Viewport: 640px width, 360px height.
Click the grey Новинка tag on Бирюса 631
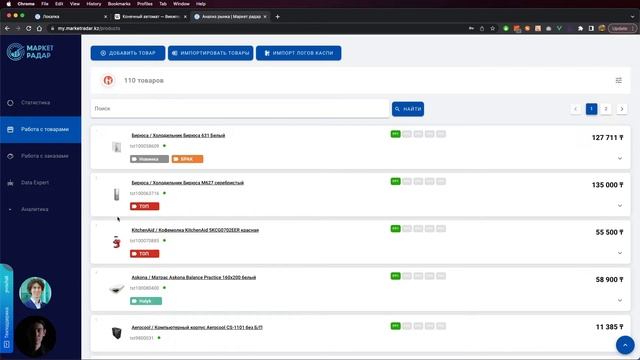(x=149, y=159)
